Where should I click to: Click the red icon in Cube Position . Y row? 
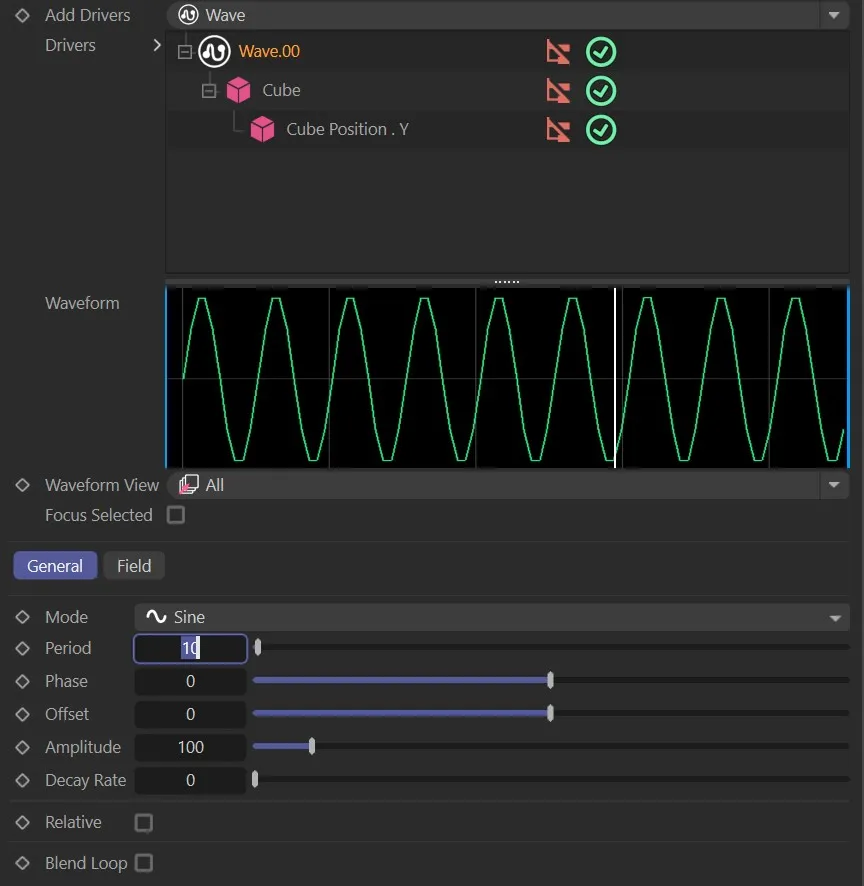click(557, 130)
